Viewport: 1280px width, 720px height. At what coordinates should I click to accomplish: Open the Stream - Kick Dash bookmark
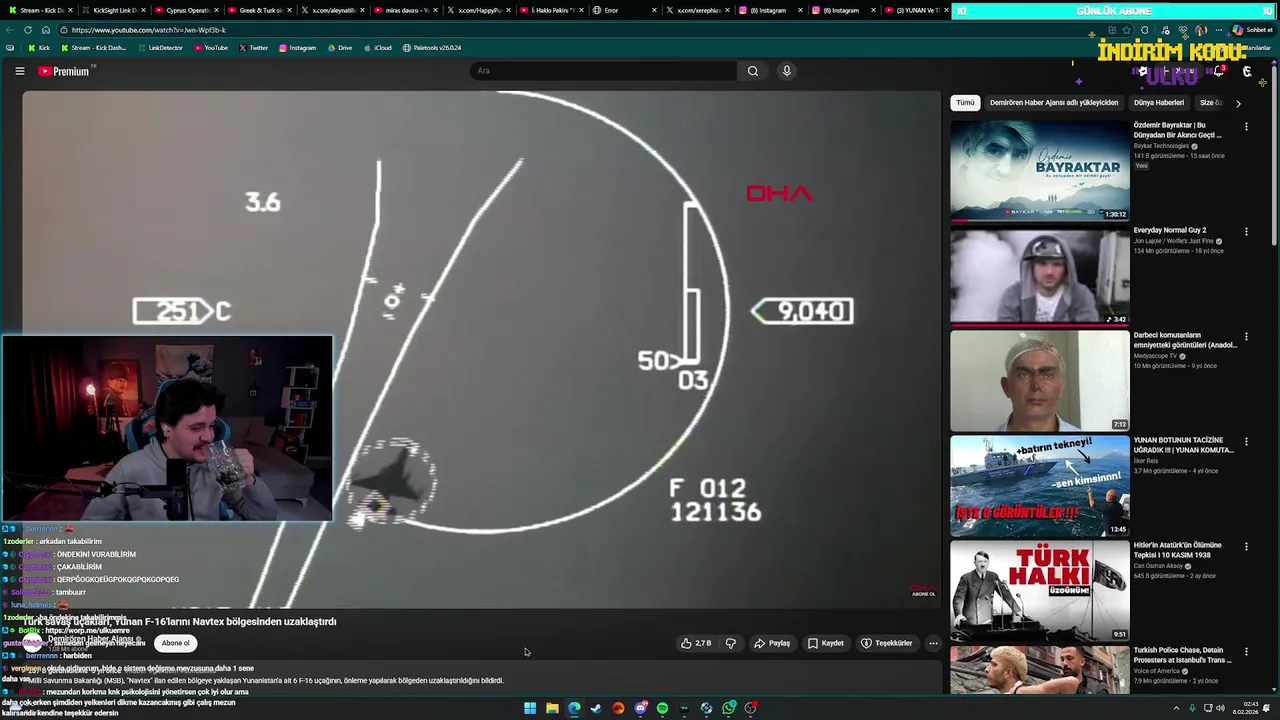94,48
